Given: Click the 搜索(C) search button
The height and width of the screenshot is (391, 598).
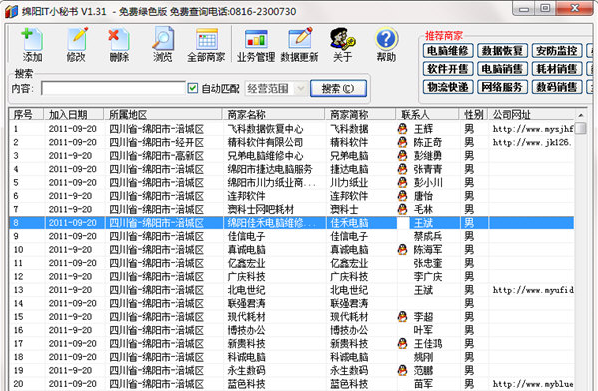Looking at the screenshot, I should (338, 88).
